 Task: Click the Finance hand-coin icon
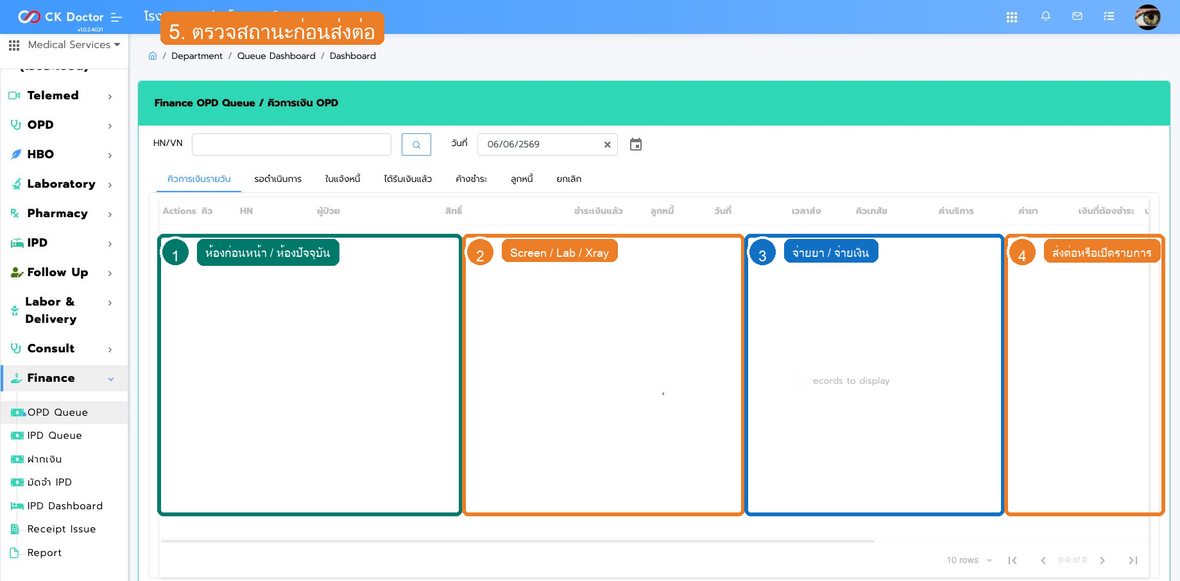click(16, 378)
